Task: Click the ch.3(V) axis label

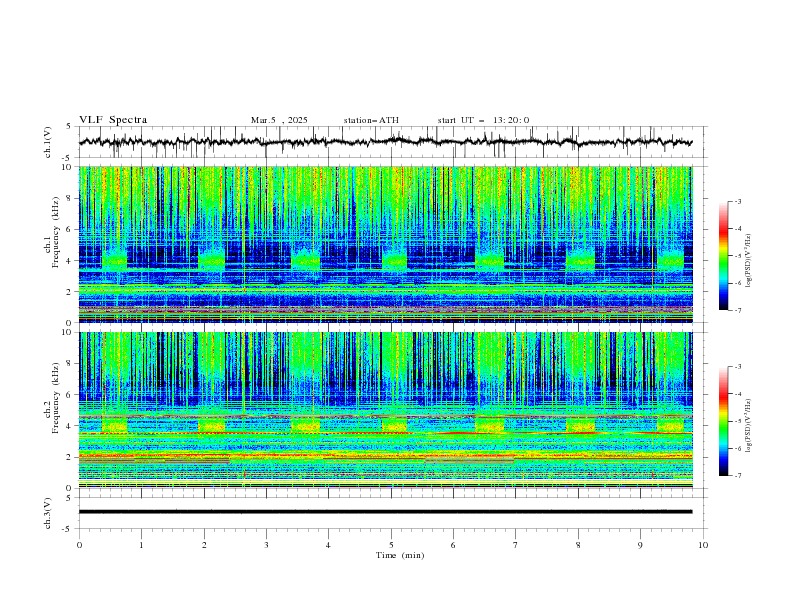Action: (48, 513)
